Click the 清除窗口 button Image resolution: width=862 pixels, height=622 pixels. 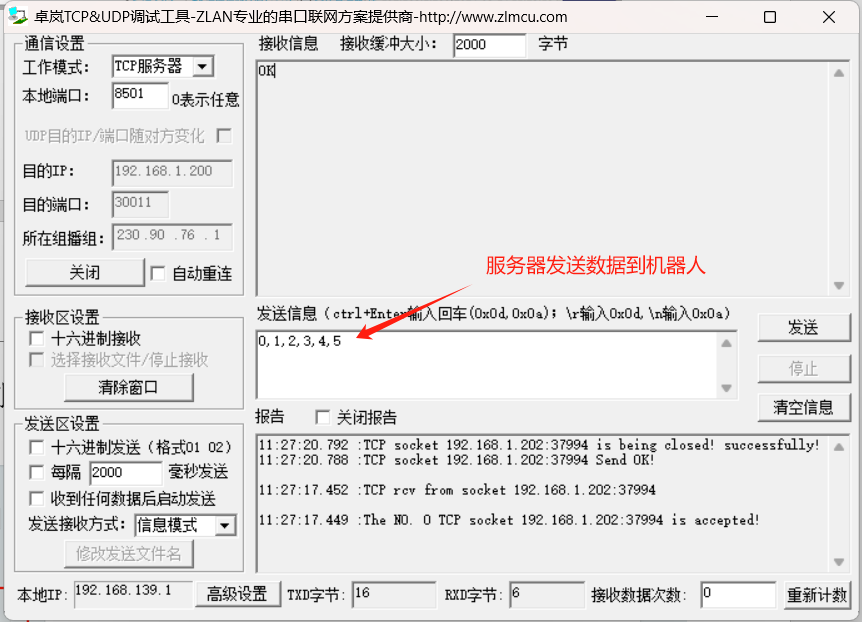128,387
